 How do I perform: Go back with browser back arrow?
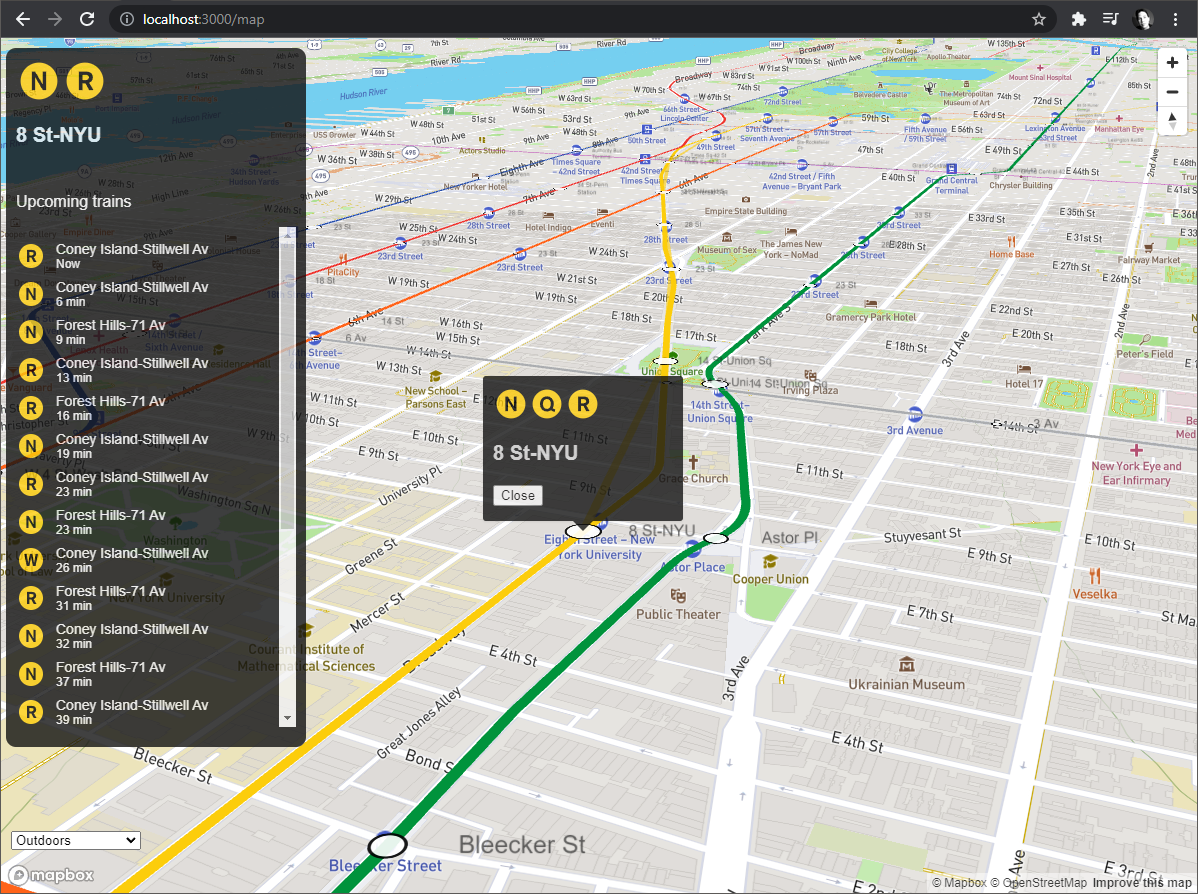pos(23,19)
